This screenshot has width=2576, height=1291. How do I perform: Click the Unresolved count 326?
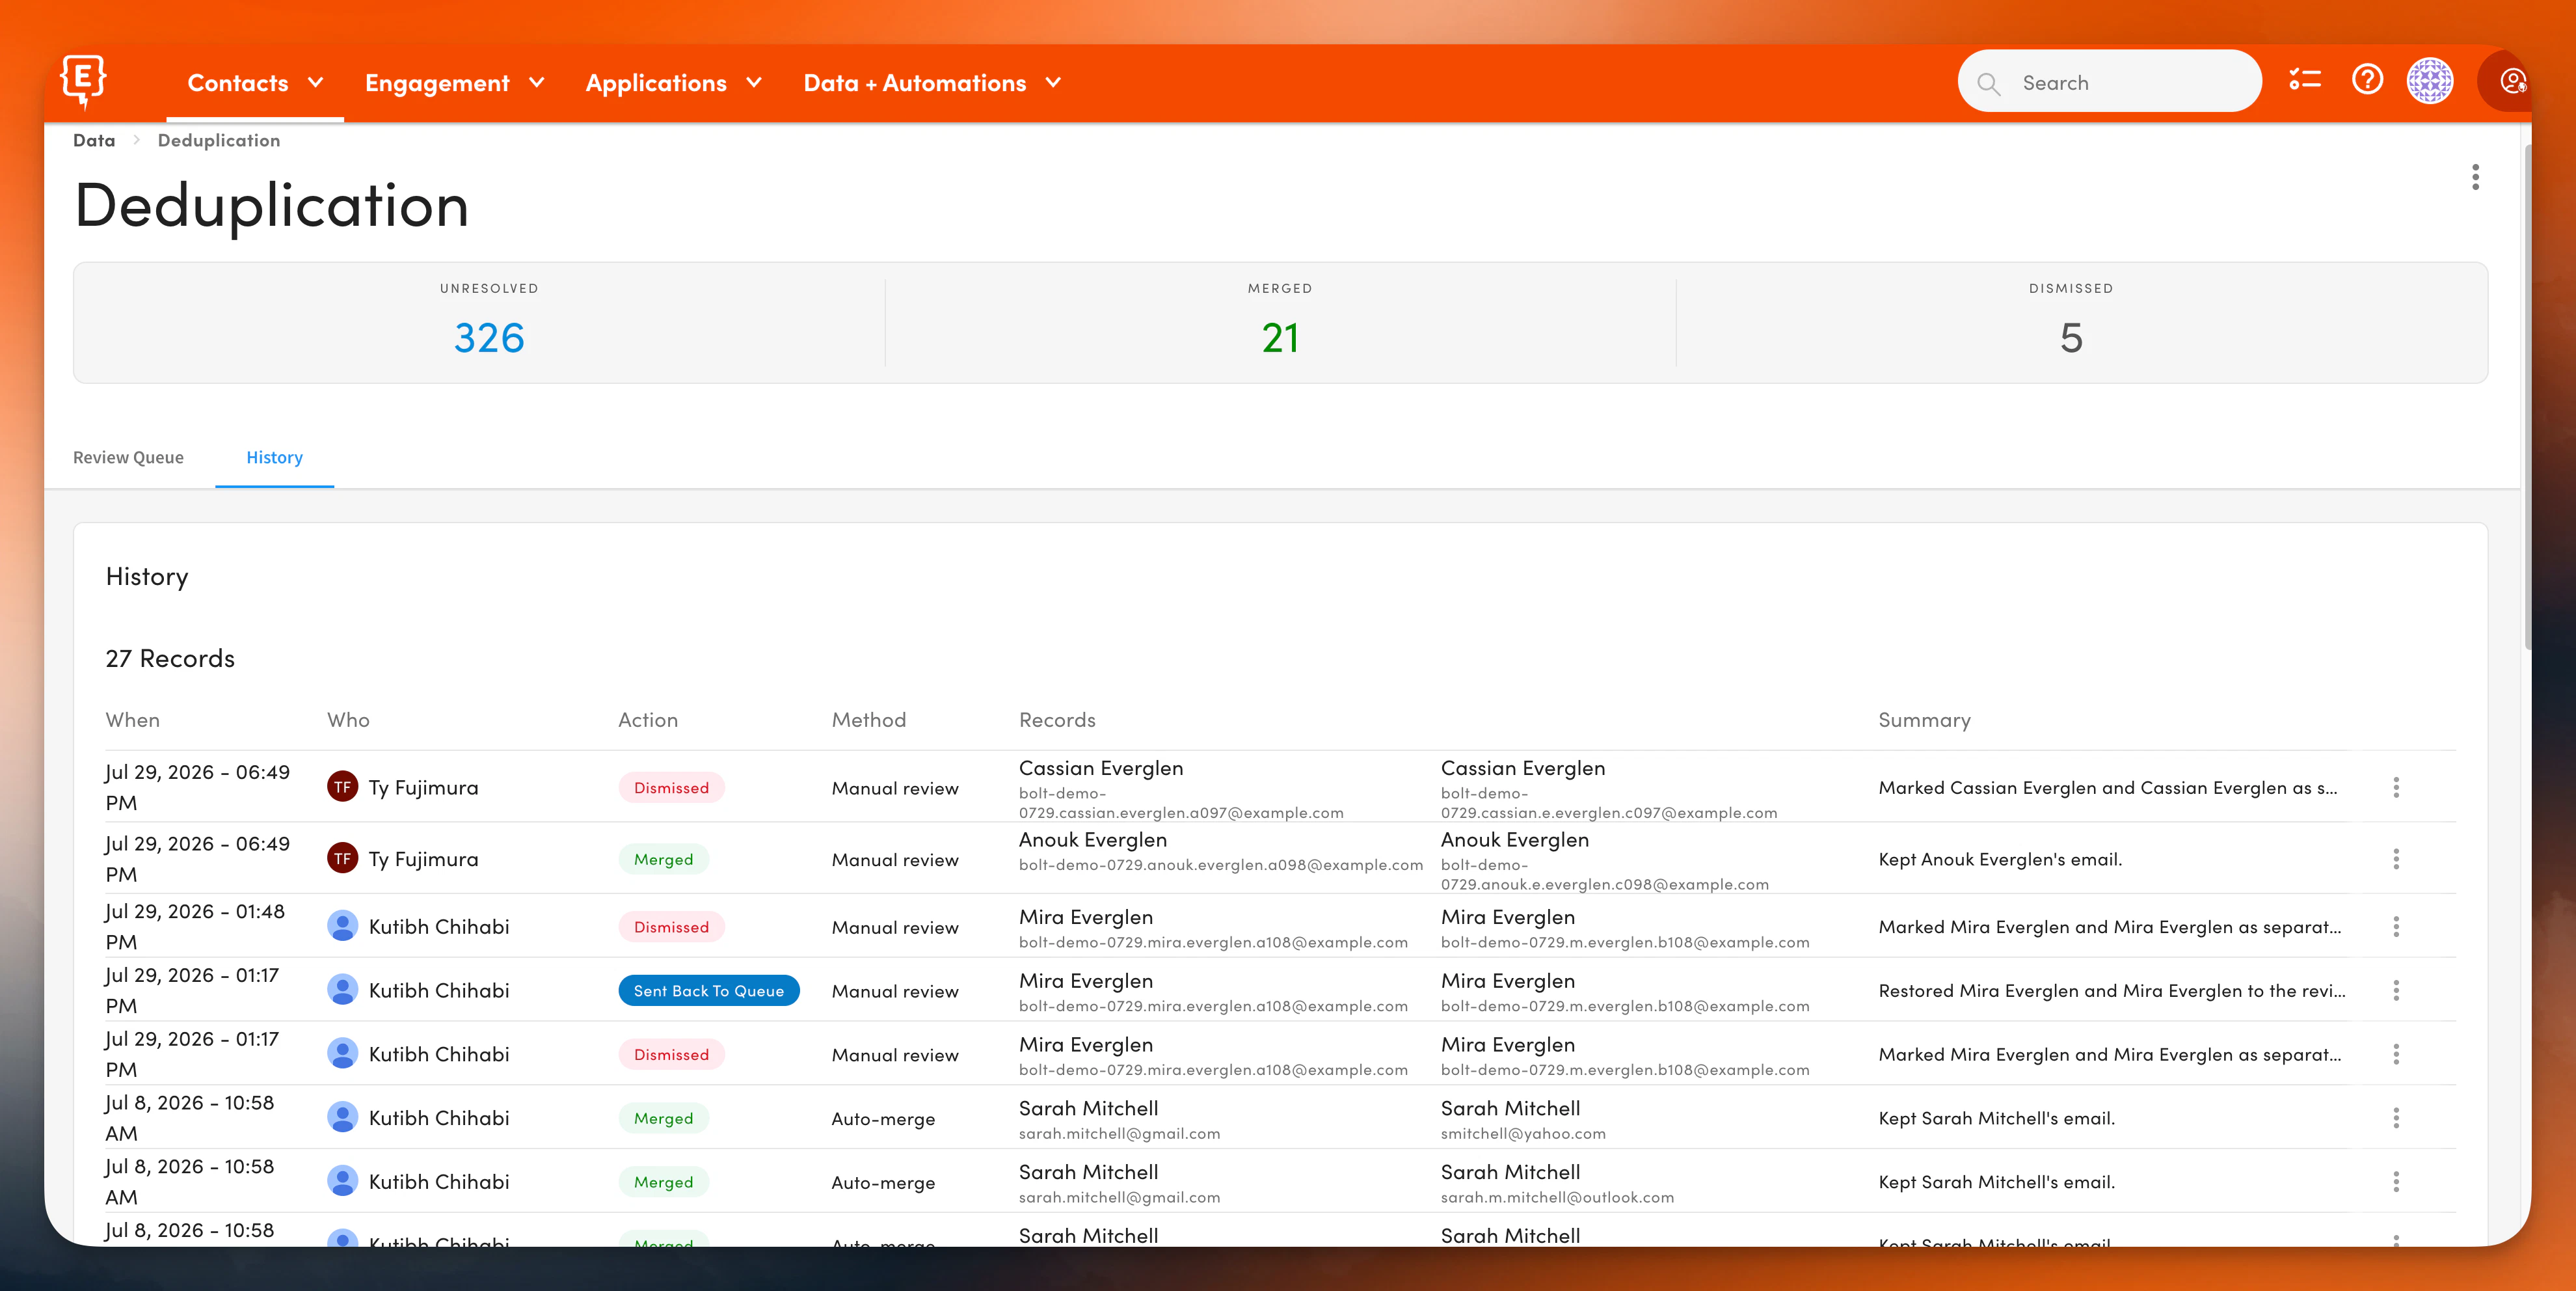point(489,338)
